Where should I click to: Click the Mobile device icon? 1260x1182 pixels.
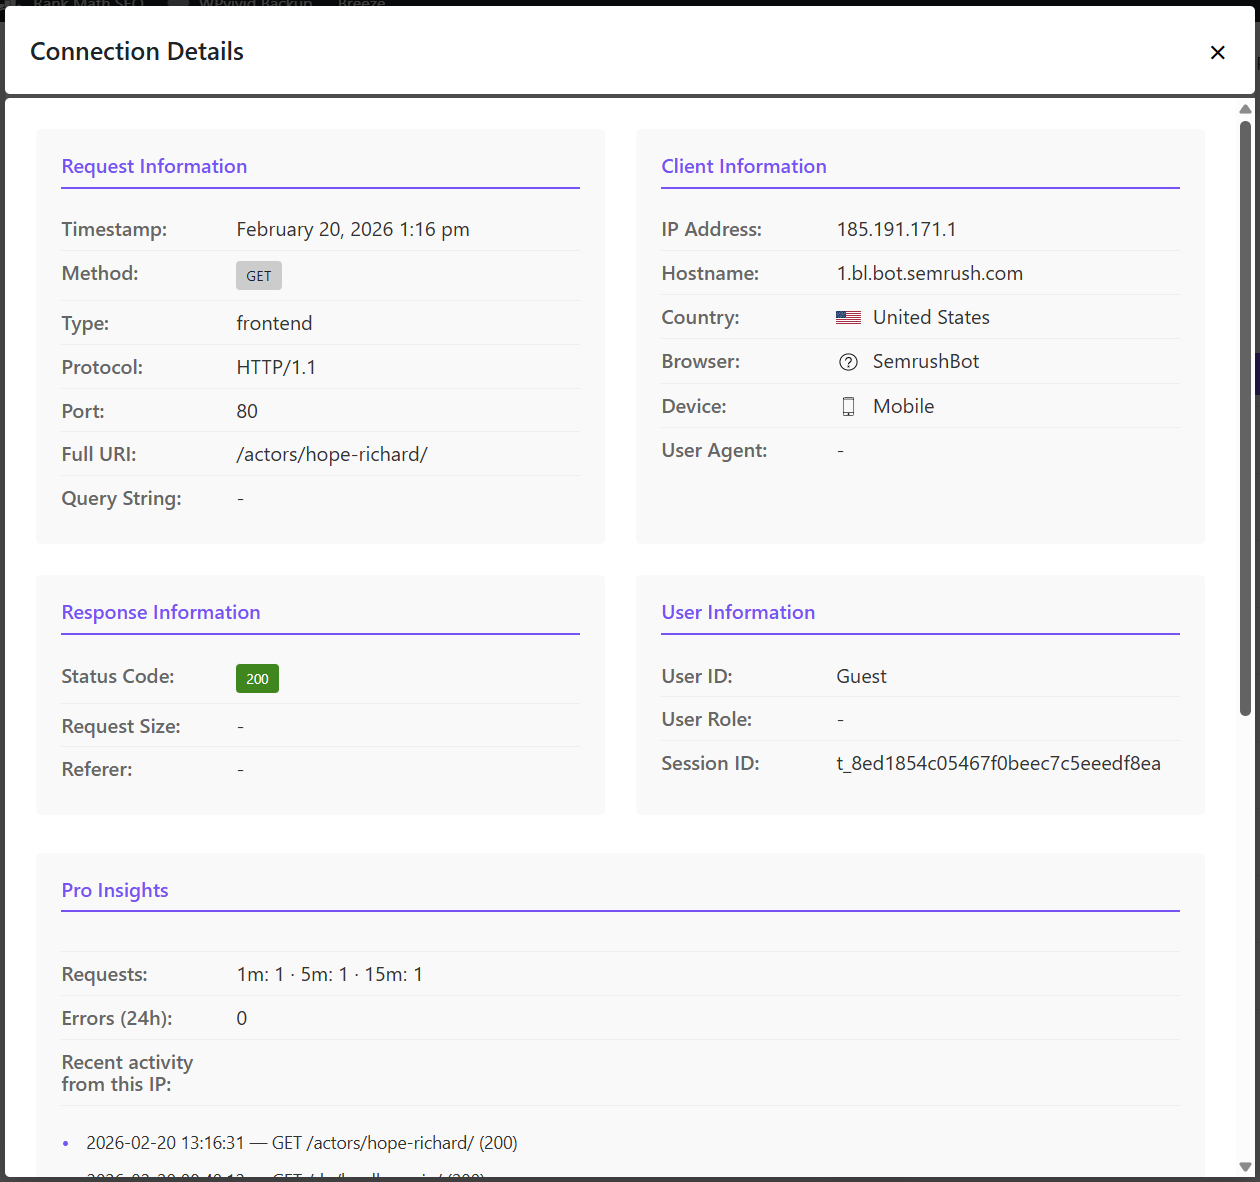(848, 406)
